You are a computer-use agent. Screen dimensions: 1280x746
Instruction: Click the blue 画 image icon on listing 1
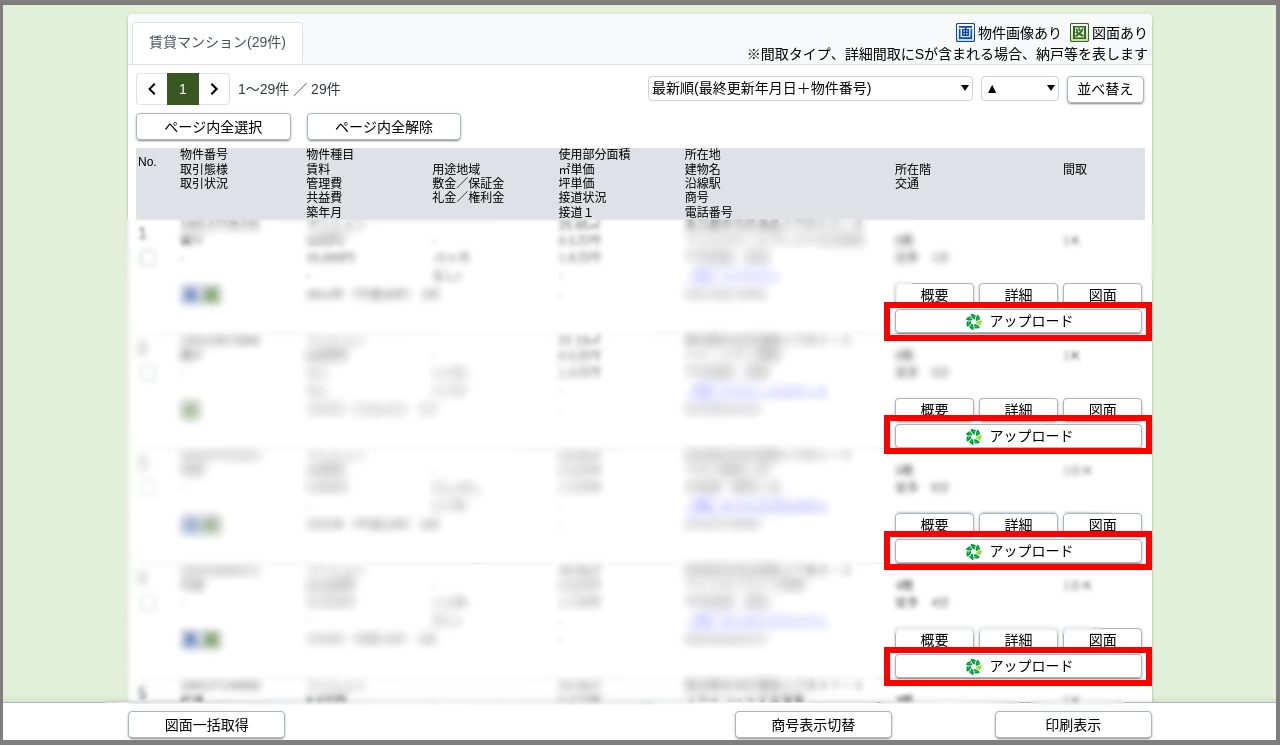(x=189, y=294)
